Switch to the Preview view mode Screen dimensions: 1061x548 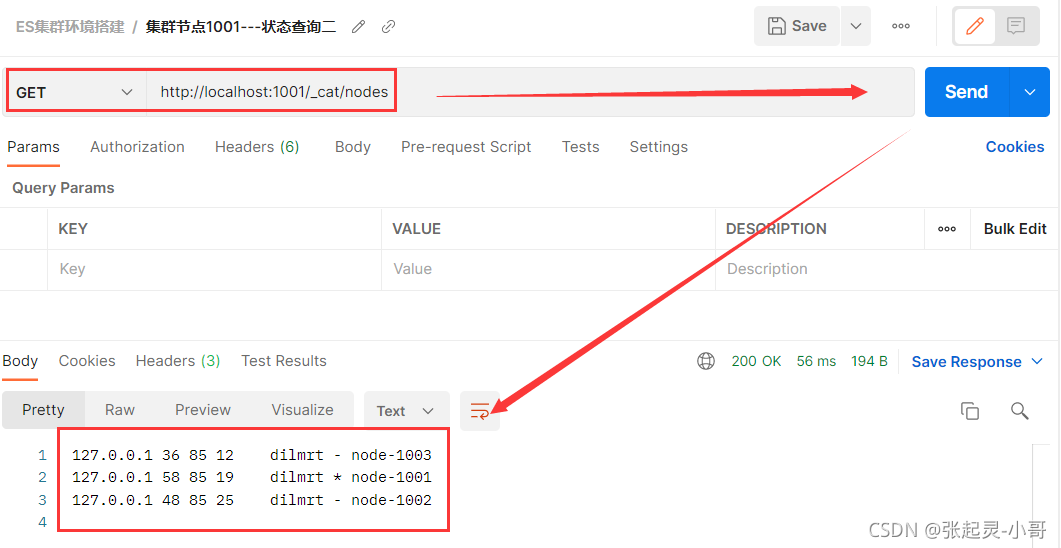[203, 410]
